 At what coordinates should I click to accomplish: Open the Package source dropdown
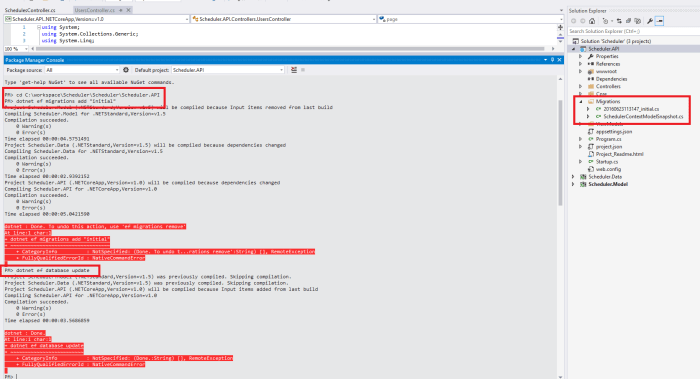tap(82, 70)
